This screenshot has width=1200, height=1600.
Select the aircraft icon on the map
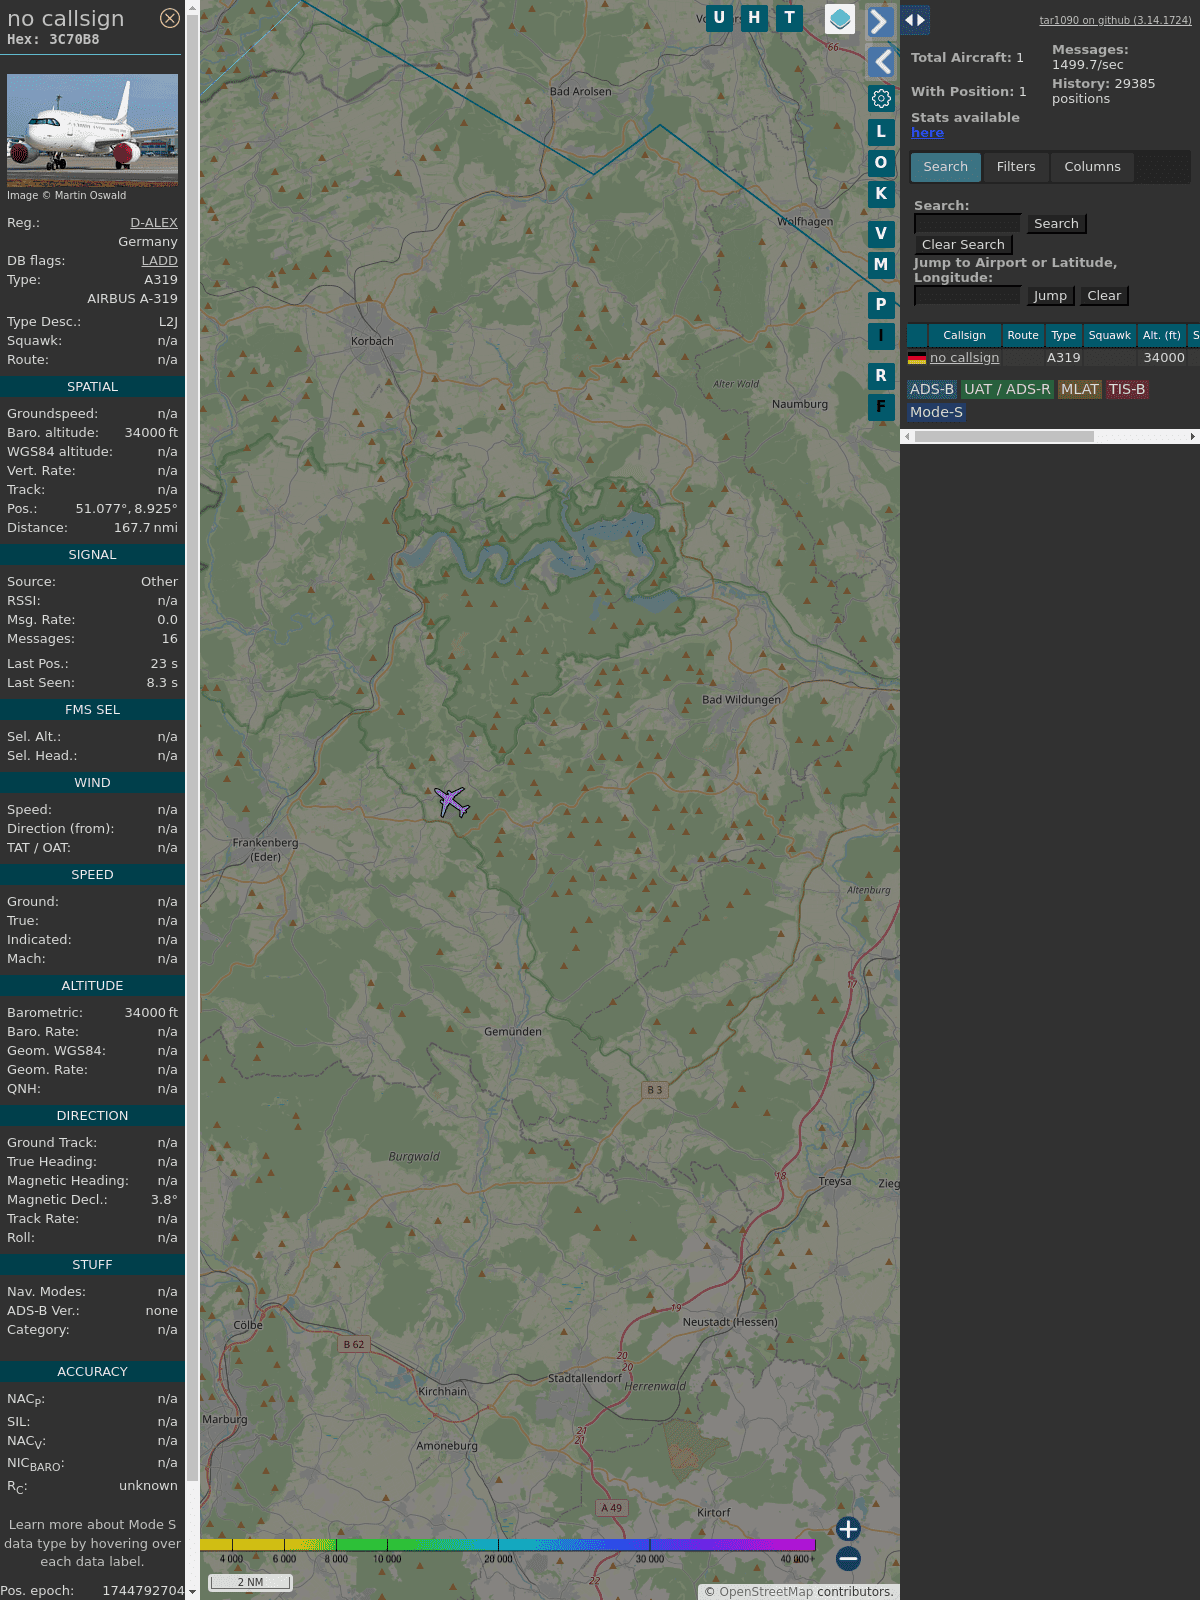click(452, 802)
